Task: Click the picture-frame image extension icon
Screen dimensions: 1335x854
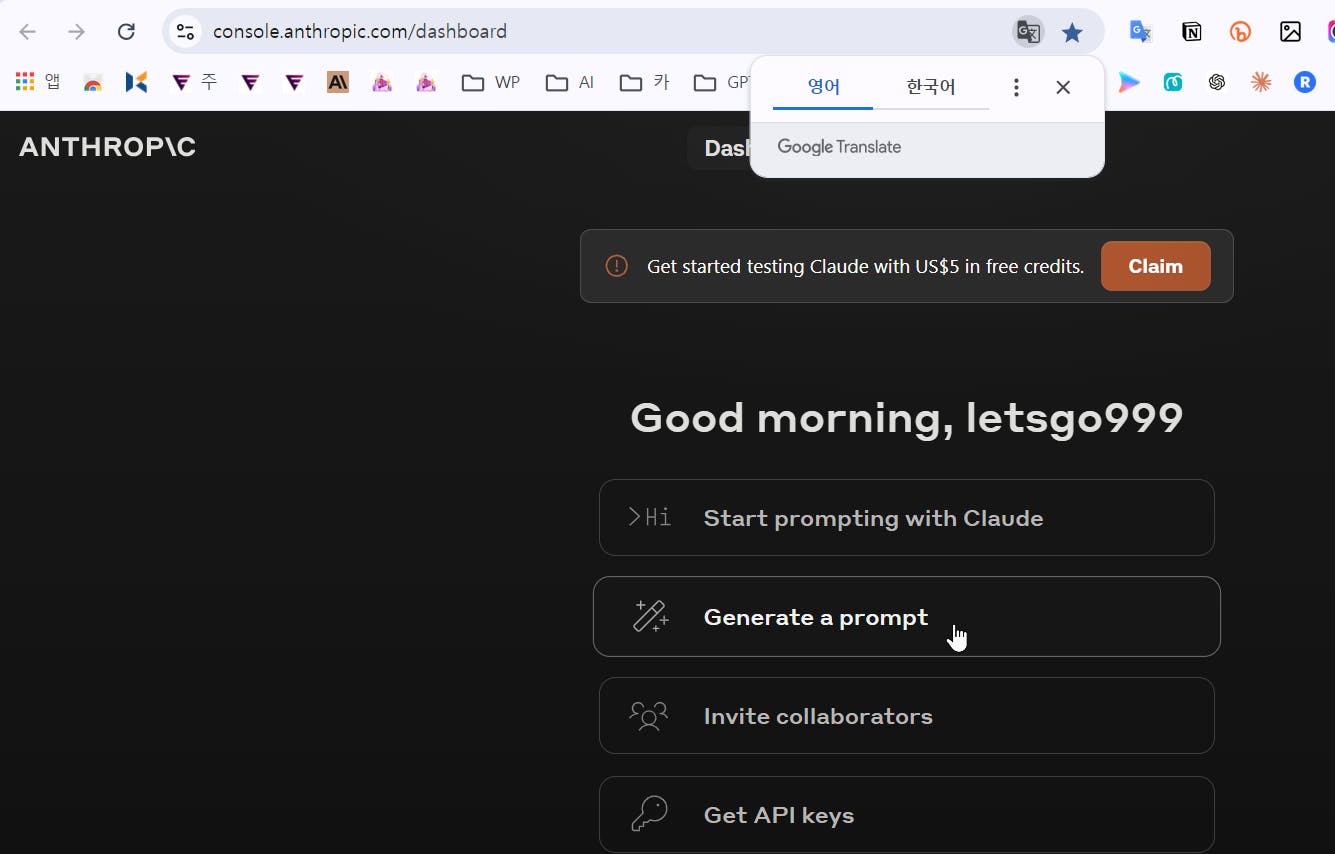Action: pyautogui.click(x=1290, y=32)
